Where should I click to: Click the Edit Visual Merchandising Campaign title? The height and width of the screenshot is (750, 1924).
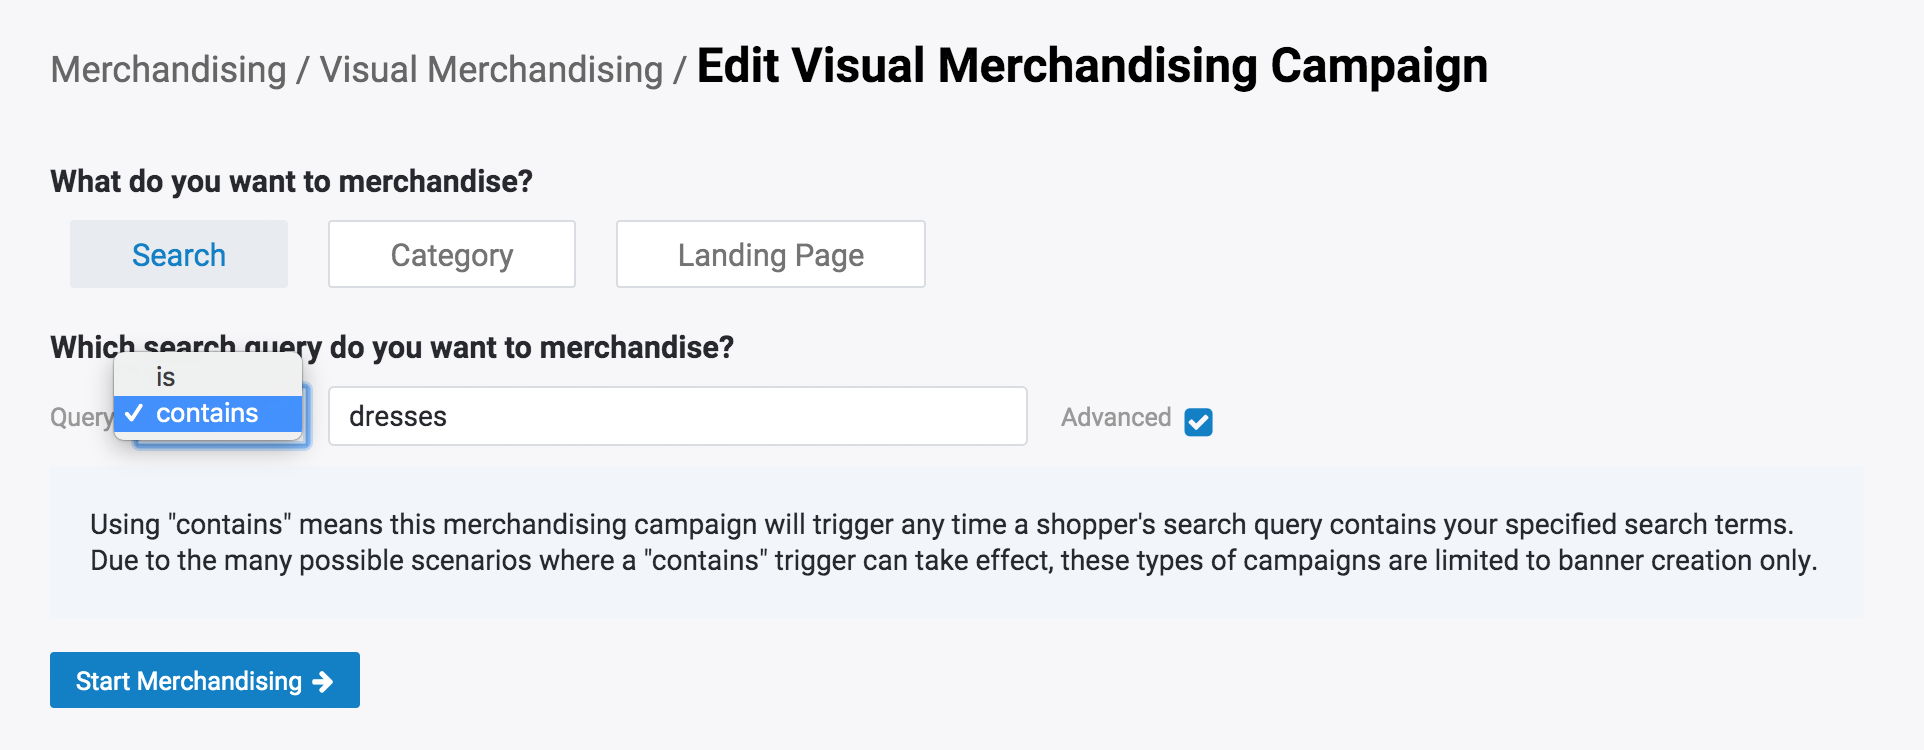pos(1091,66)
